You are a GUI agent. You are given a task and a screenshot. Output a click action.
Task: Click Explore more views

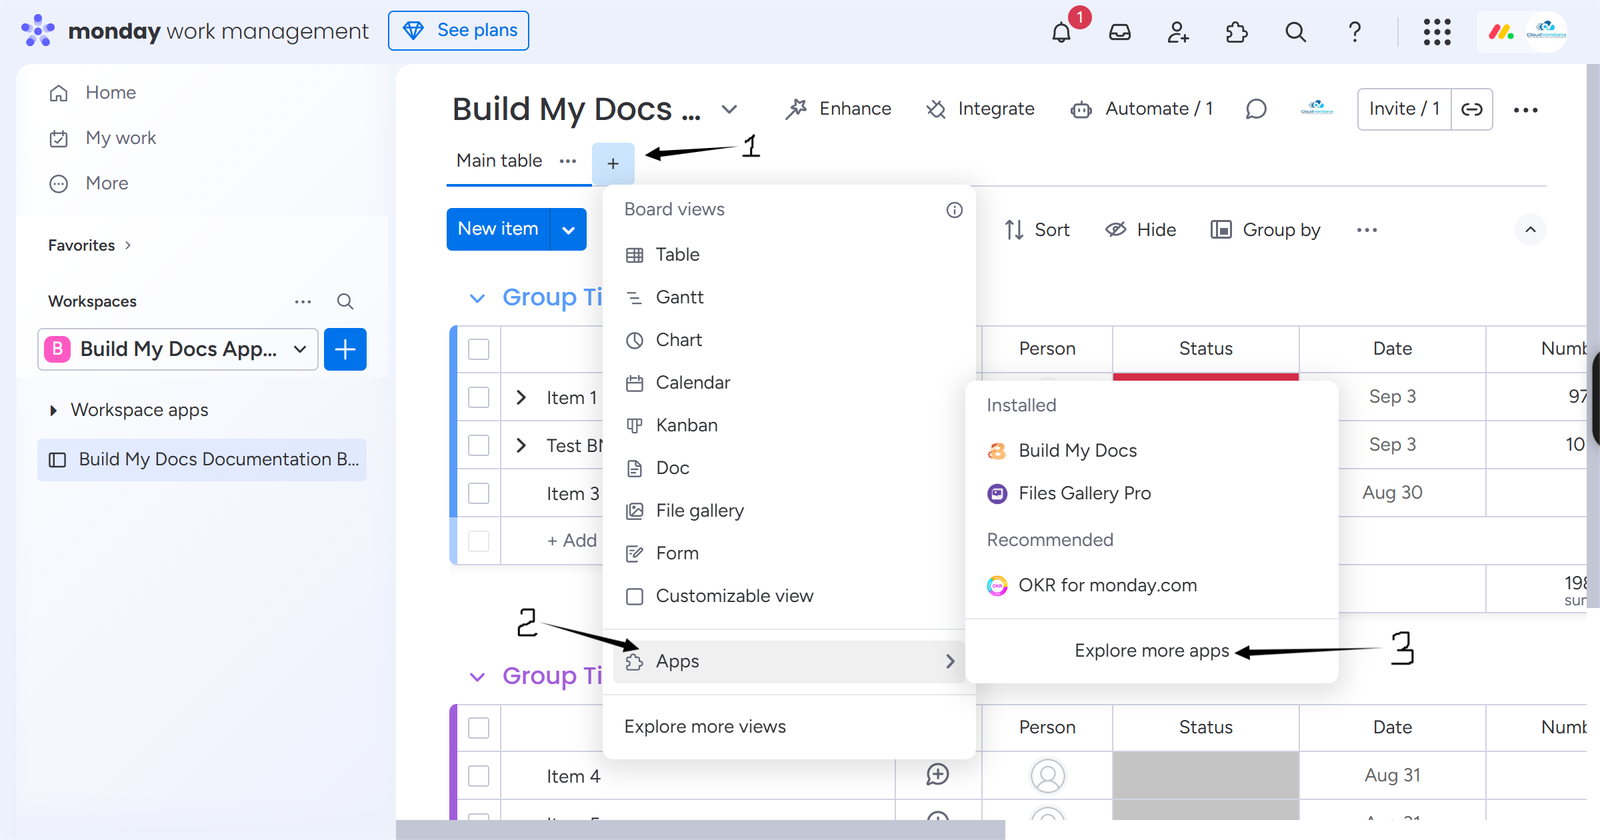705,727
